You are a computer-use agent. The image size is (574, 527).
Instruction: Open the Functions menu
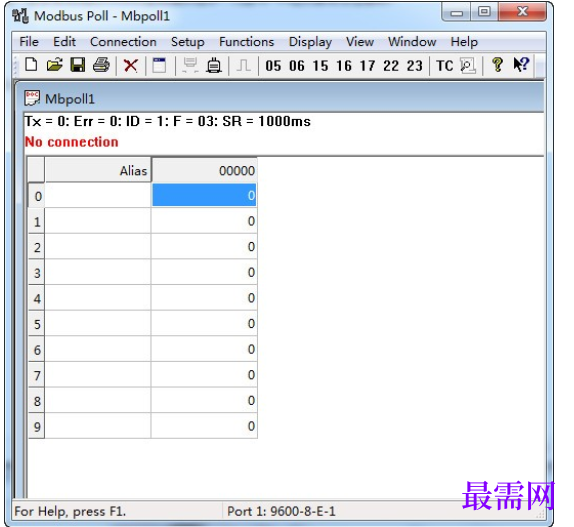click(246, 42)
